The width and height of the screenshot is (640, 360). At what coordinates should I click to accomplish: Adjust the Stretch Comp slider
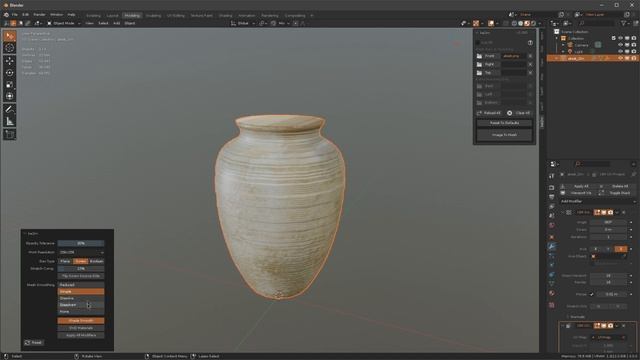[x=81, y=269]
